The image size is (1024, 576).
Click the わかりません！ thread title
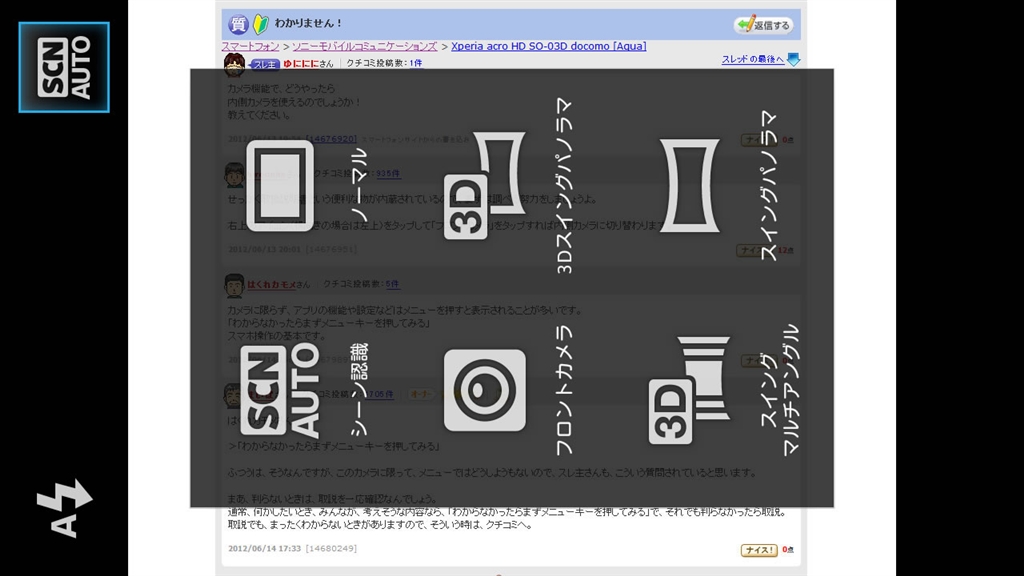point(308,23)
